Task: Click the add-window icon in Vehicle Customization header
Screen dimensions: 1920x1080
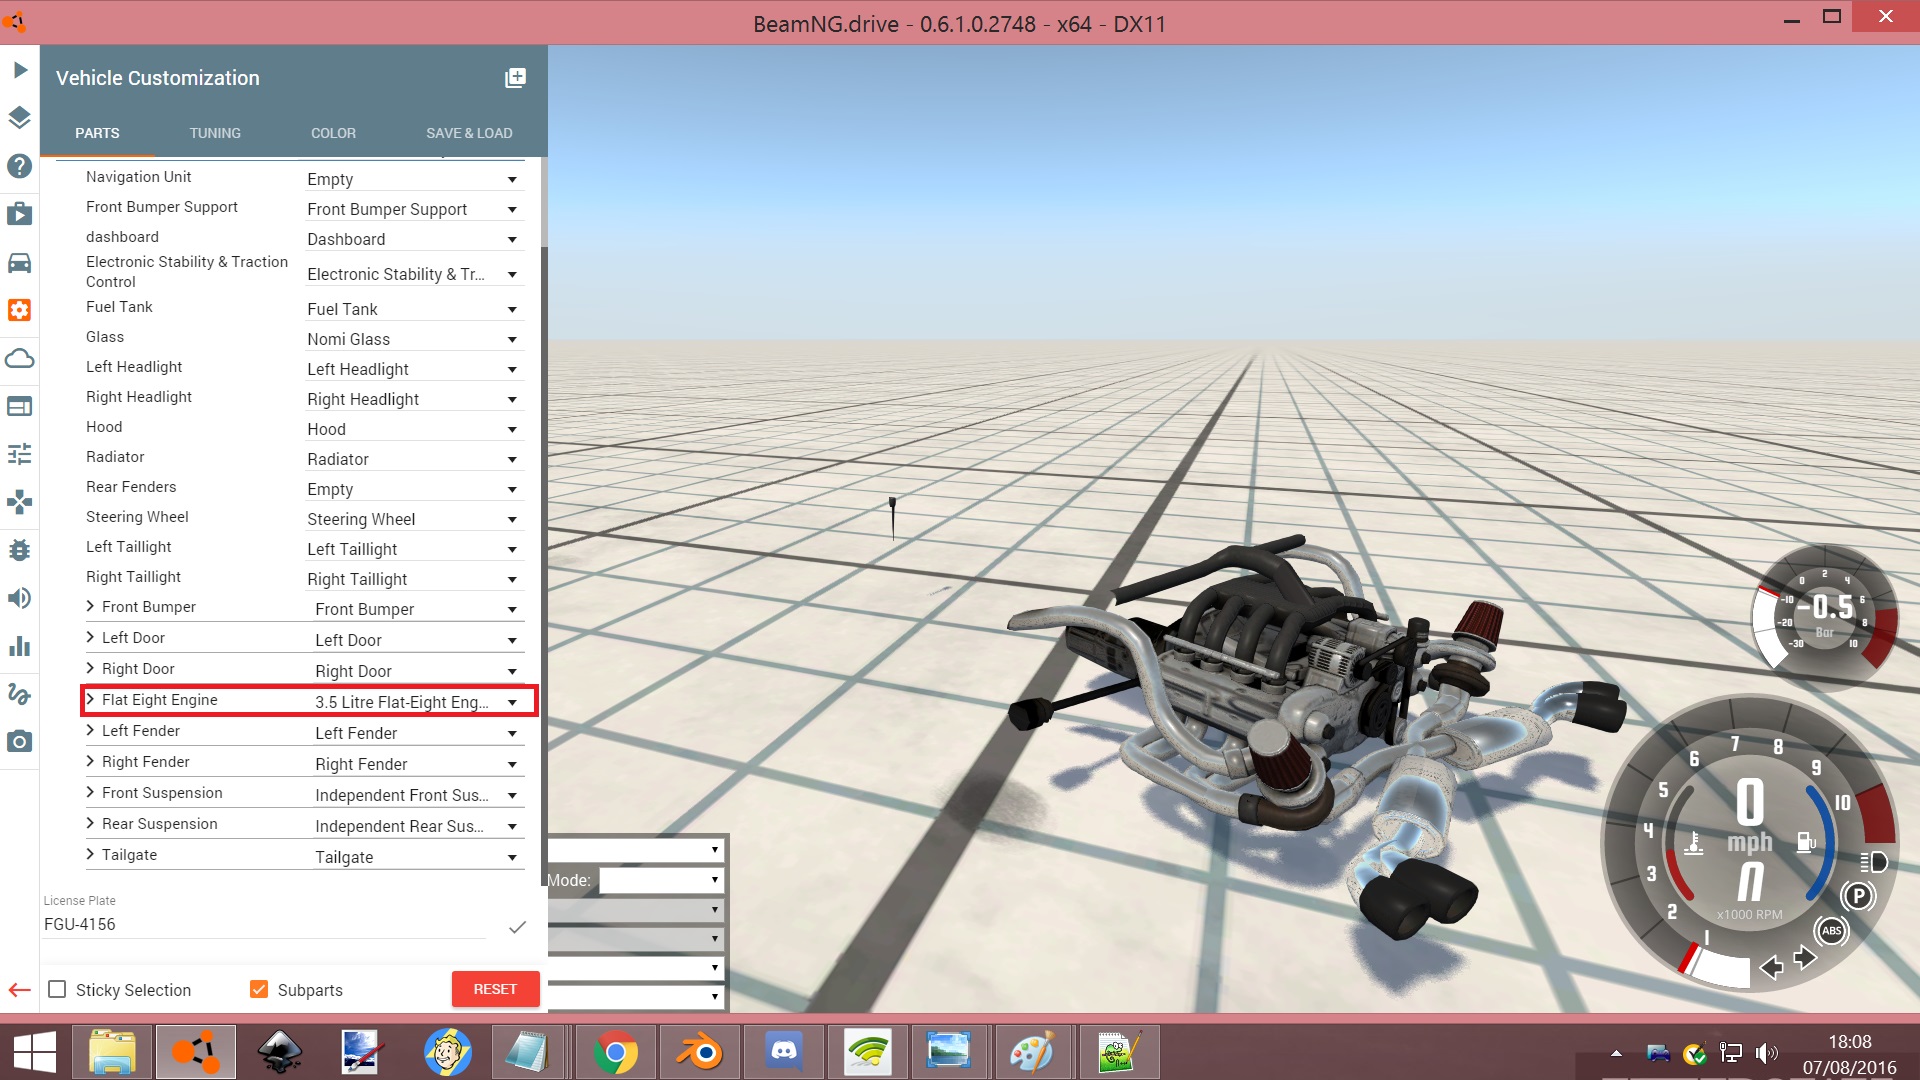Action: pos(515,78)
